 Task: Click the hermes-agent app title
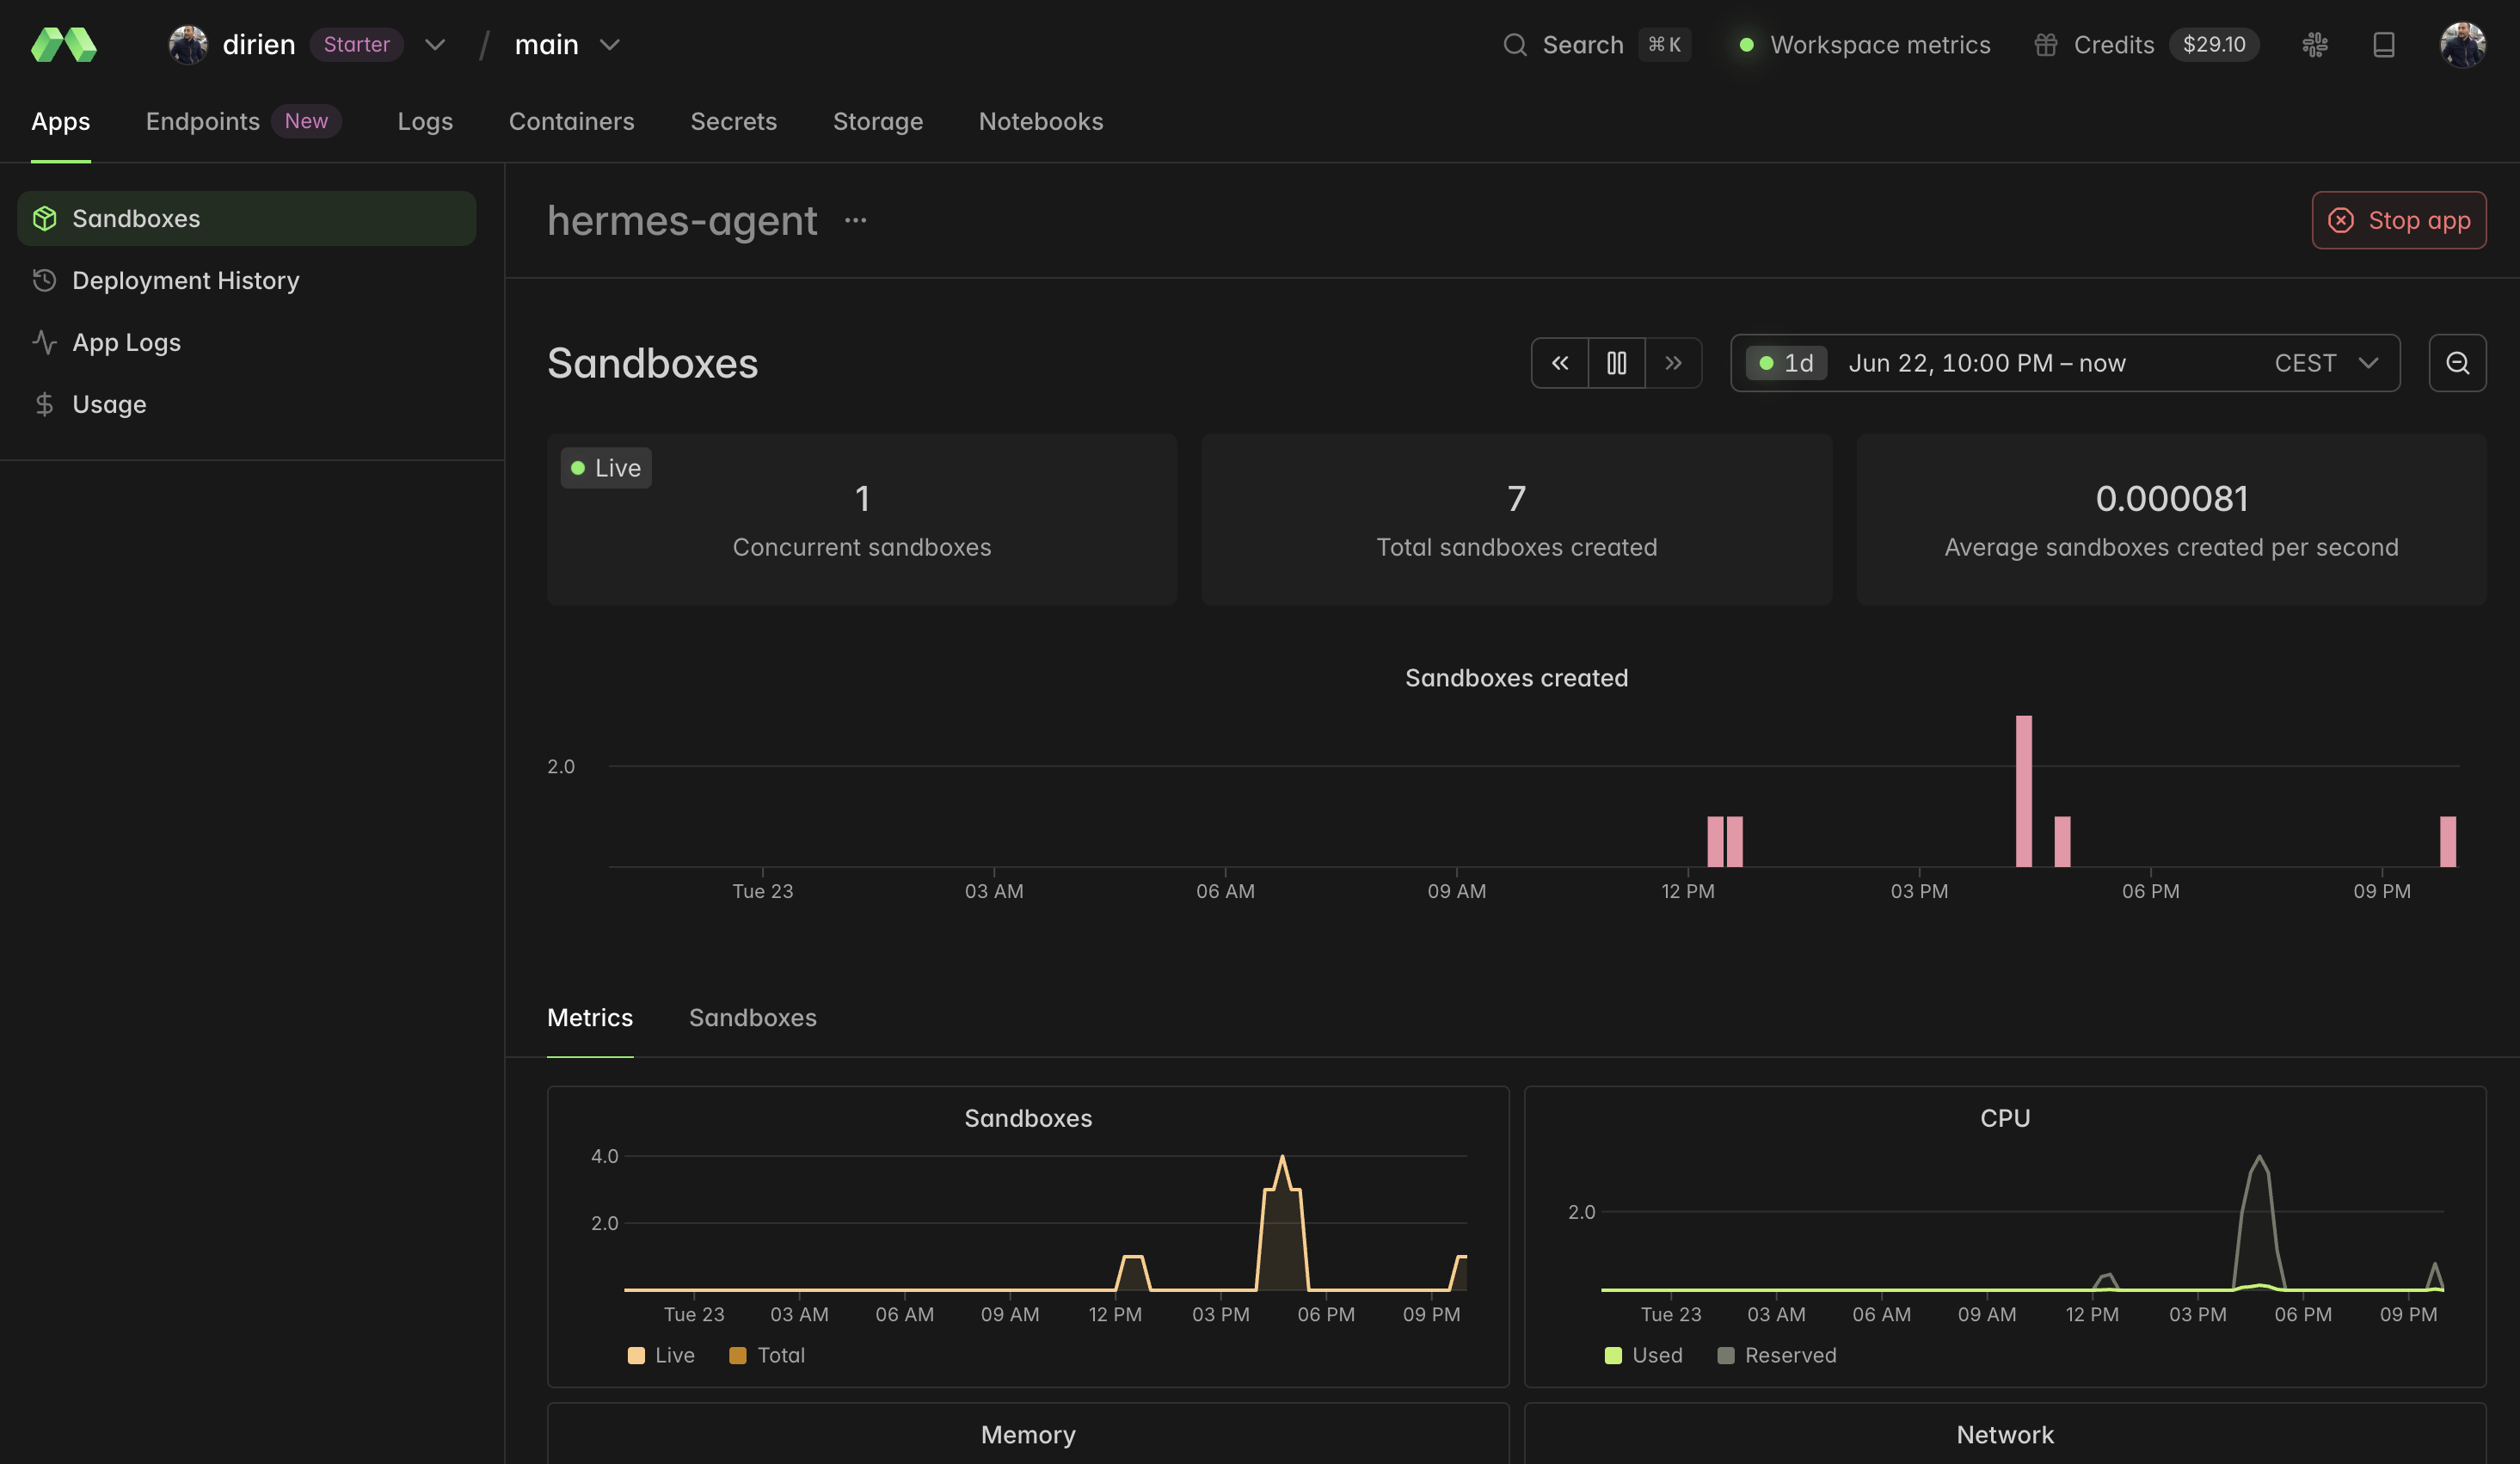pyautogui.click(x=682, y=220)
